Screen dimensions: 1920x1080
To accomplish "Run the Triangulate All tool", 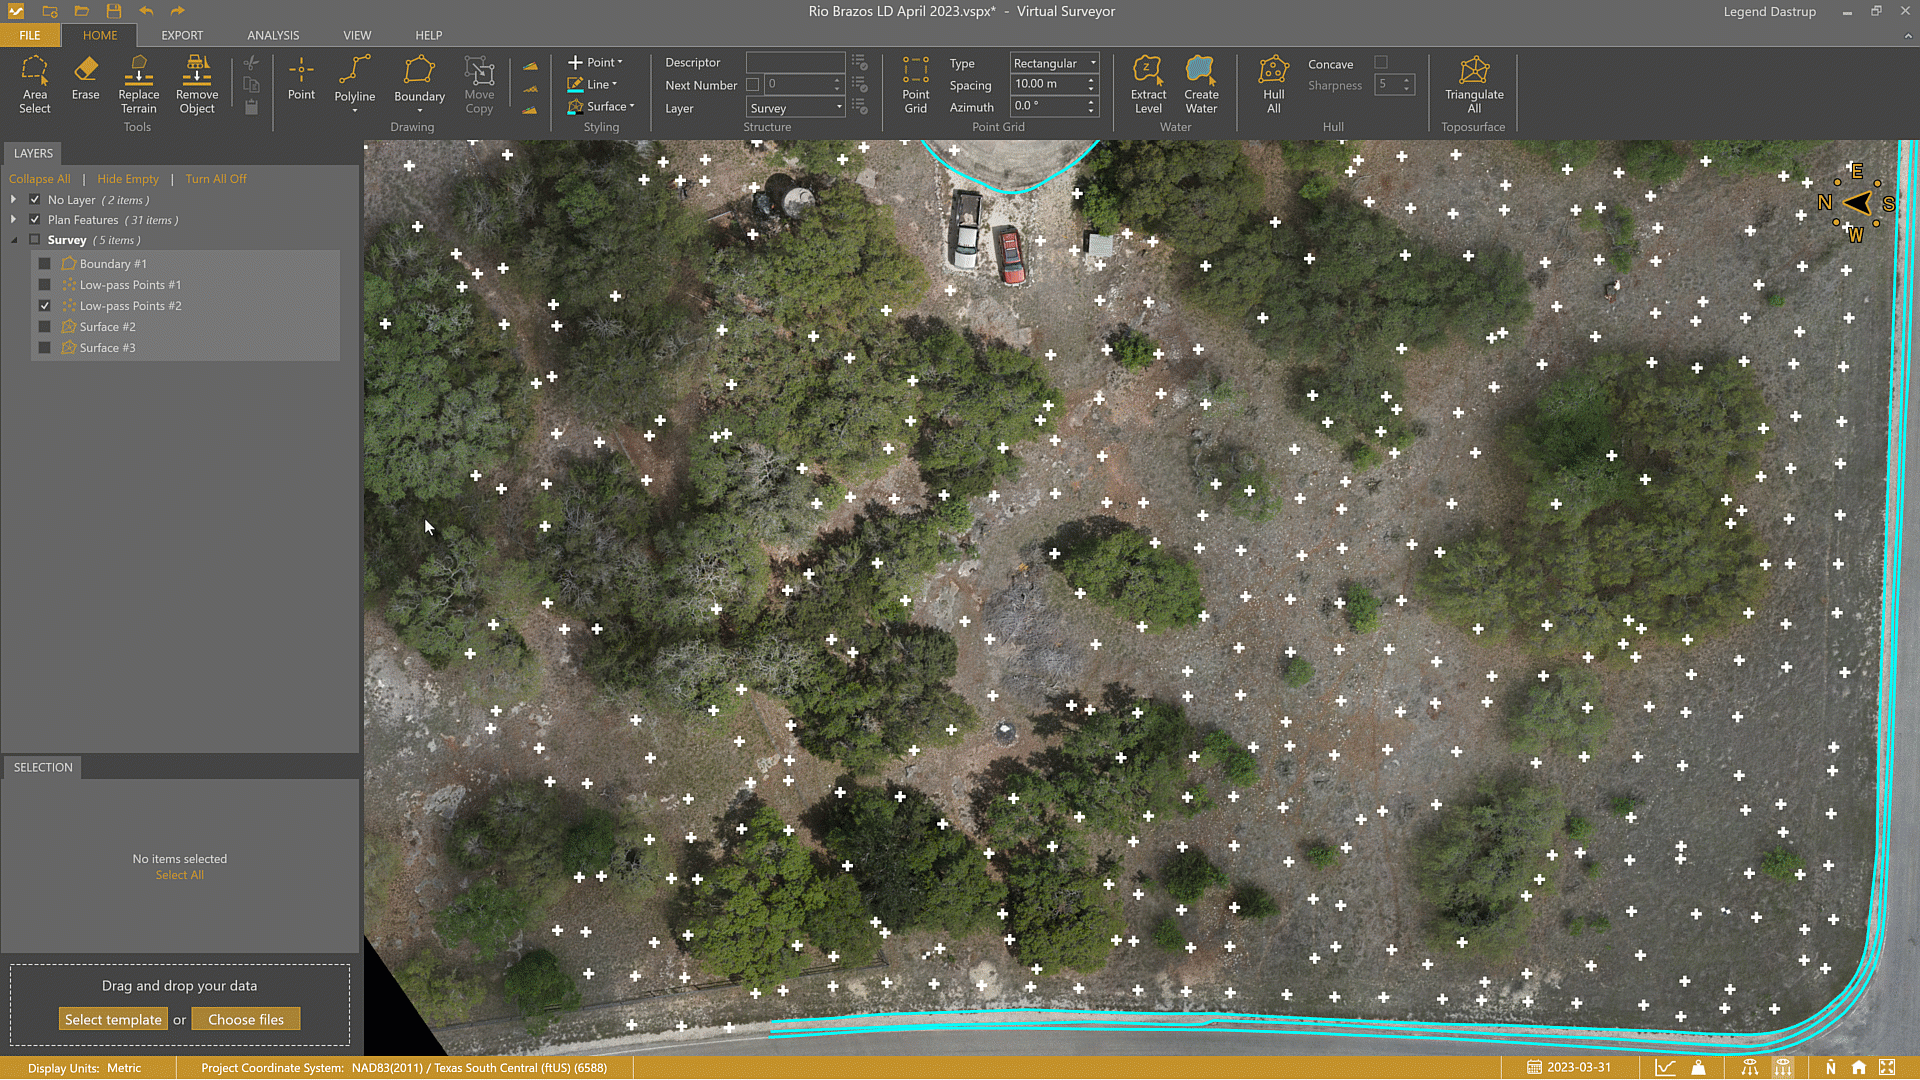I will (1473, 84).
